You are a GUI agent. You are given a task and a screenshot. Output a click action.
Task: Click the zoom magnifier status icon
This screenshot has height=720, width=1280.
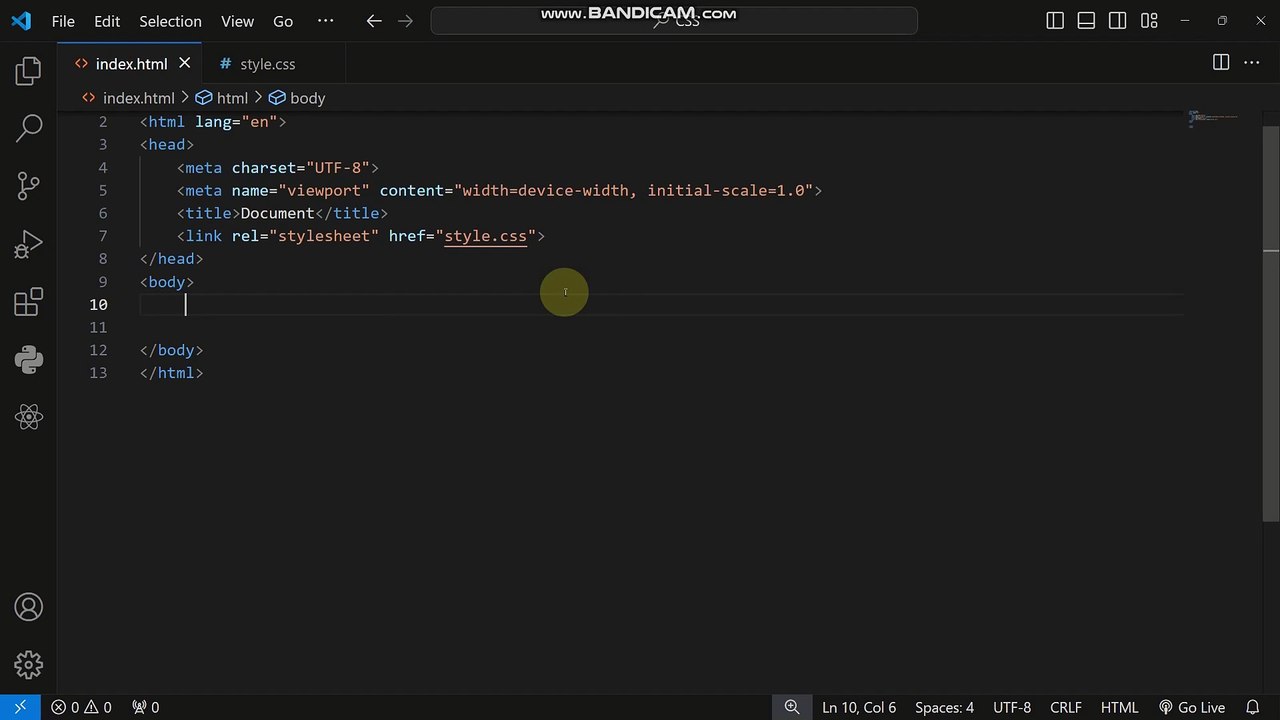tap(792, 707)
